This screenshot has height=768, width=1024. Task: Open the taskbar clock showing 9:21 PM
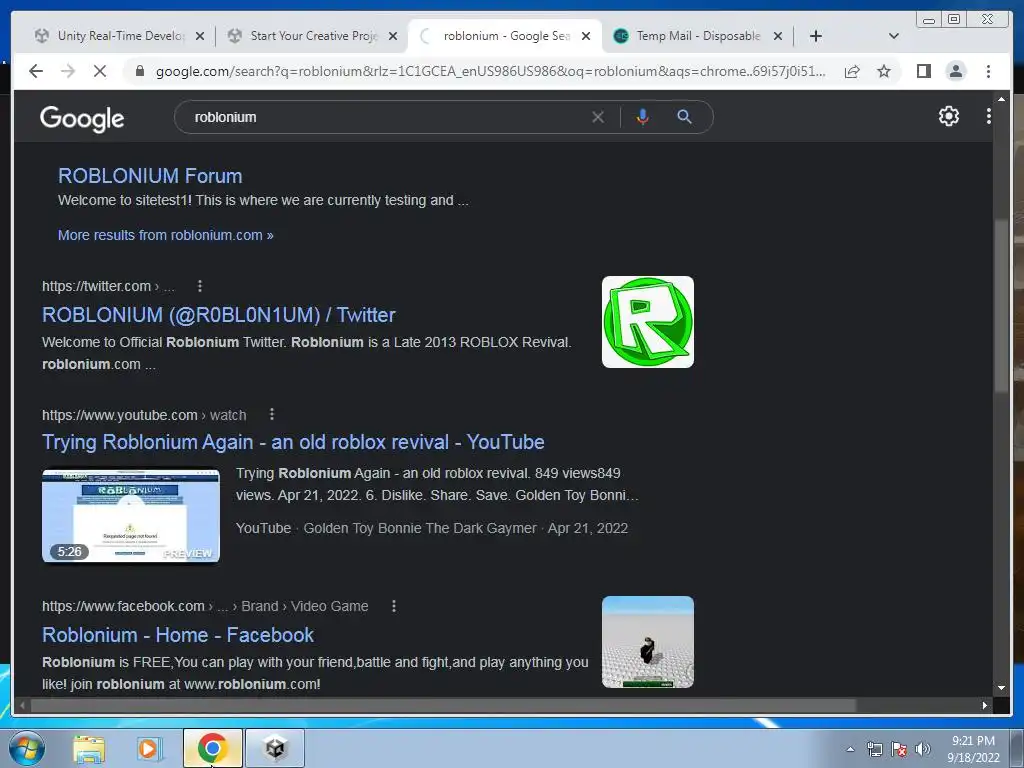click(x=973, y=749)
